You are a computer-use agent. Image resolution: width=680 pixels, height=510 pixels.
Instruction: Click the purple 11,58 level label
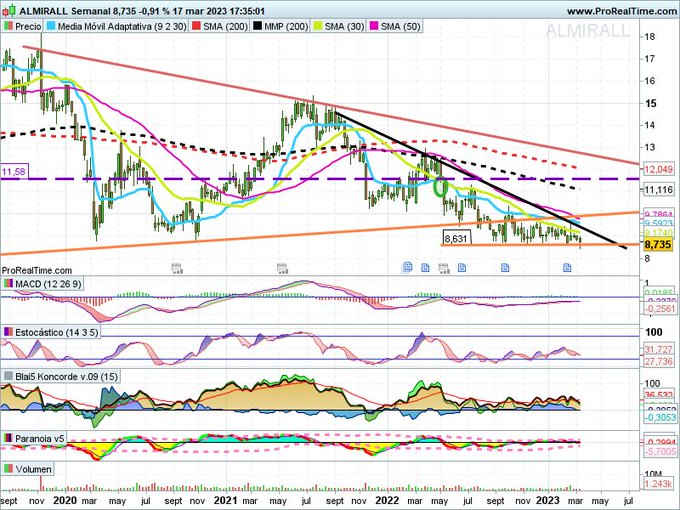coord(13,172)
